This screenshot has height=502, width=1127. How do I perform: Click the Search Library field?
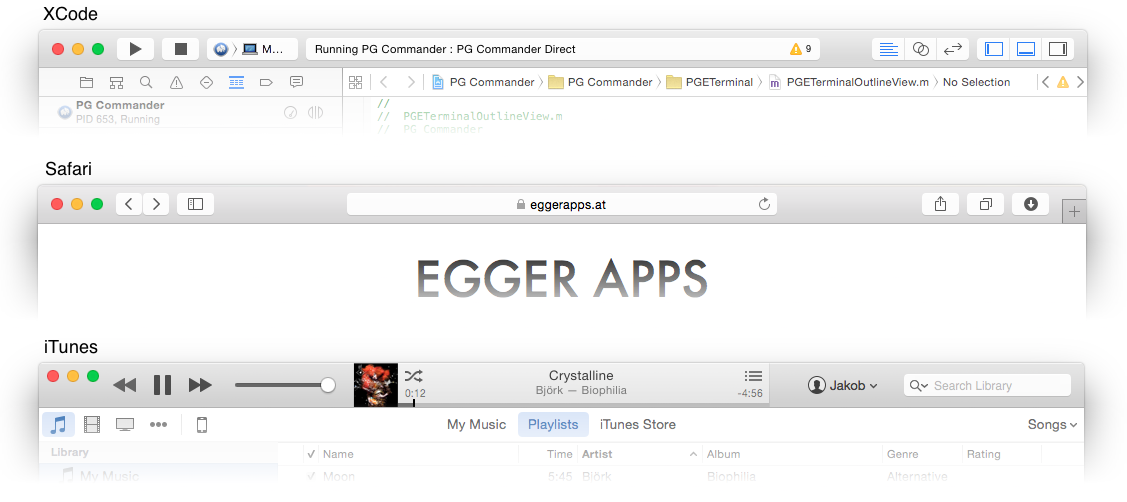(987, 385)
